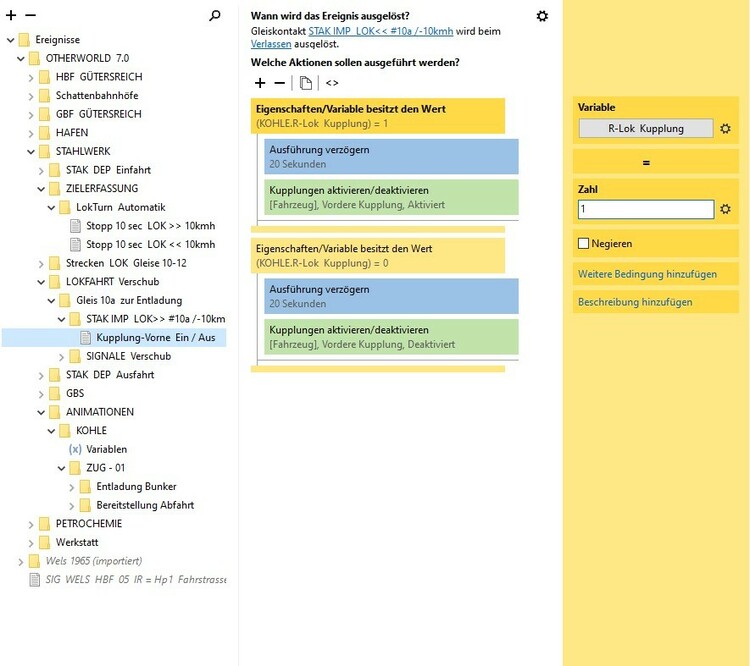
Task: Select Kupplung-Vorne Ein / Aus event
Action: [x=155, y=337]
